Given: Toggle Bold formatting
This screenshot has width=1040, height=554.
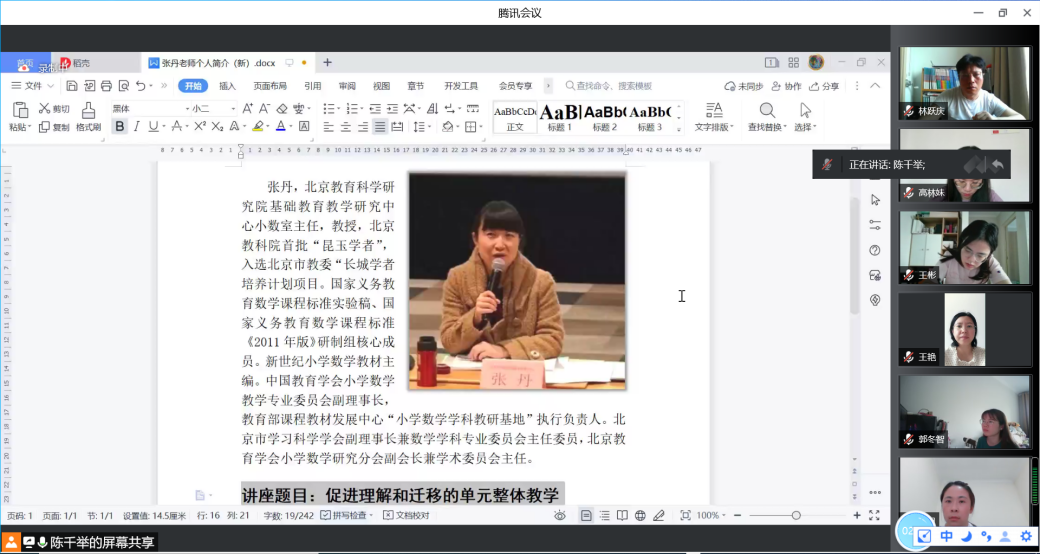Looking at the screenshot, I should (x=119, y=126).
